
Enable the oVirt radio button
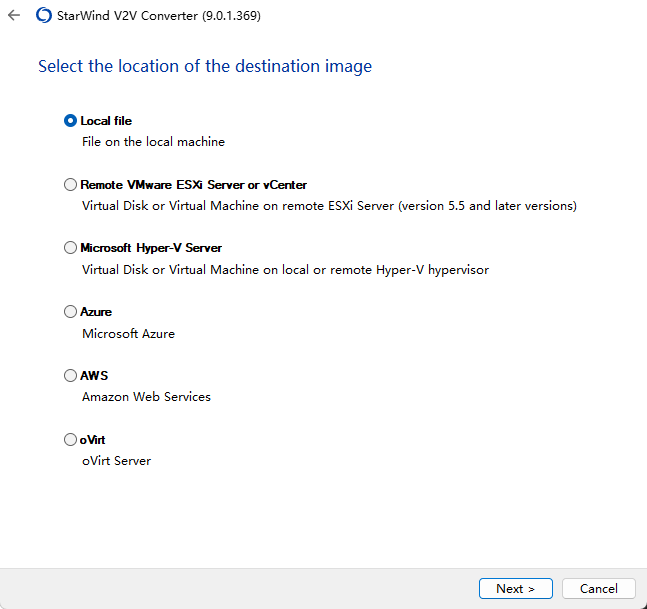(x=70, y=440)
